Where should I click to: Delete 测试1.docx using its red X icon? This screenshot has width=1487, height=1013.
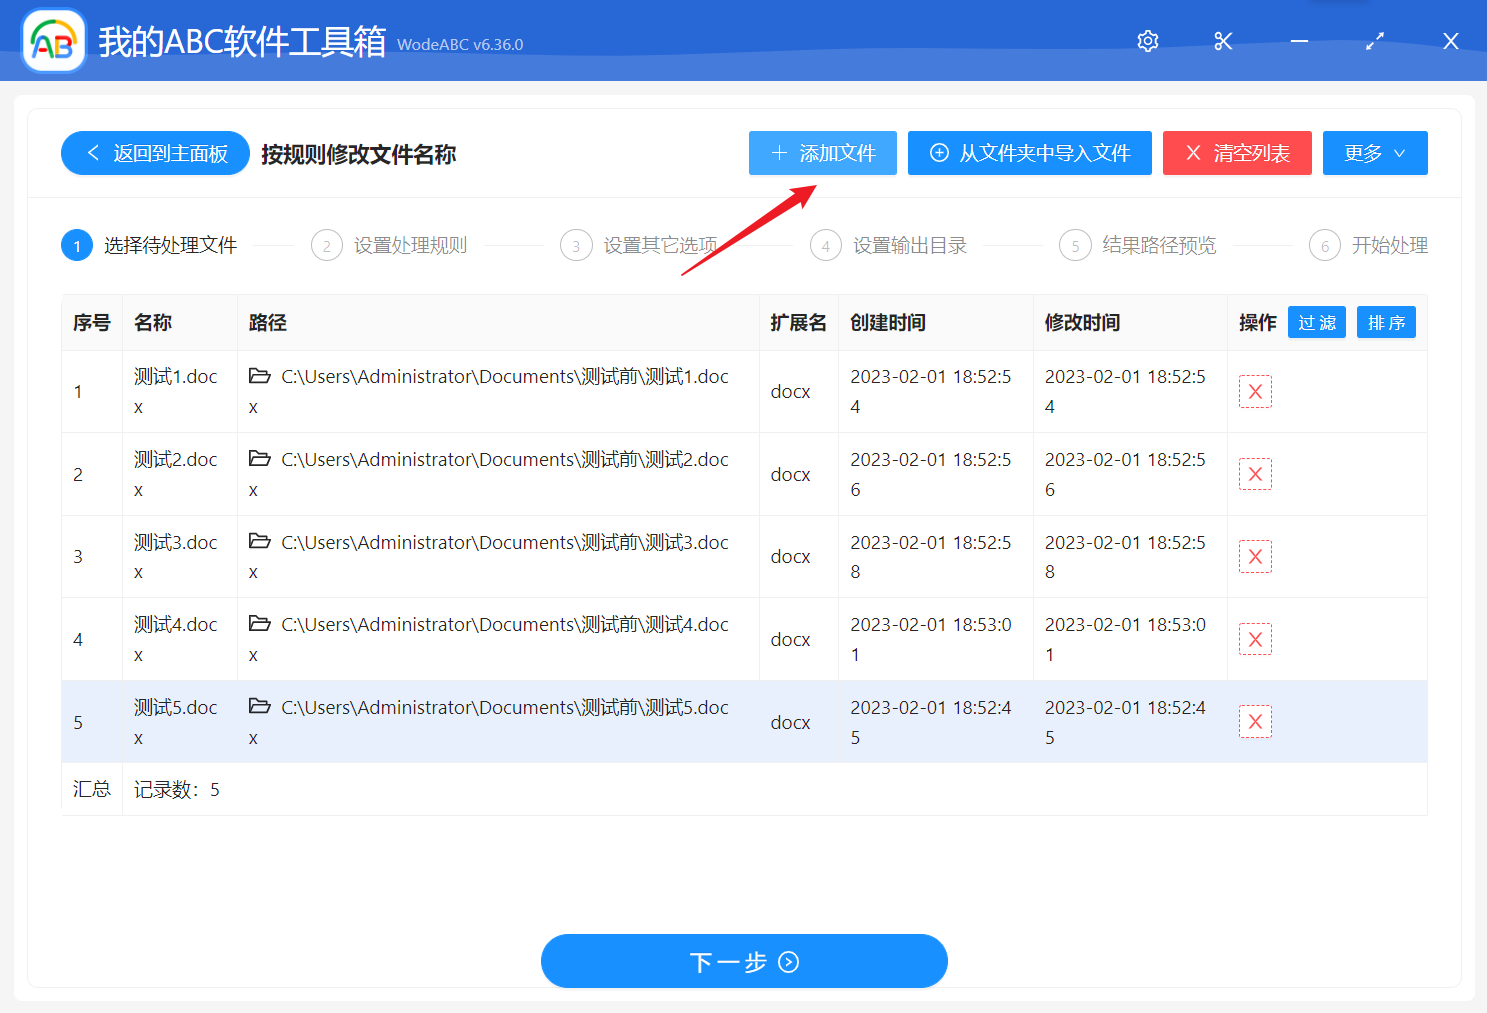1255,391
